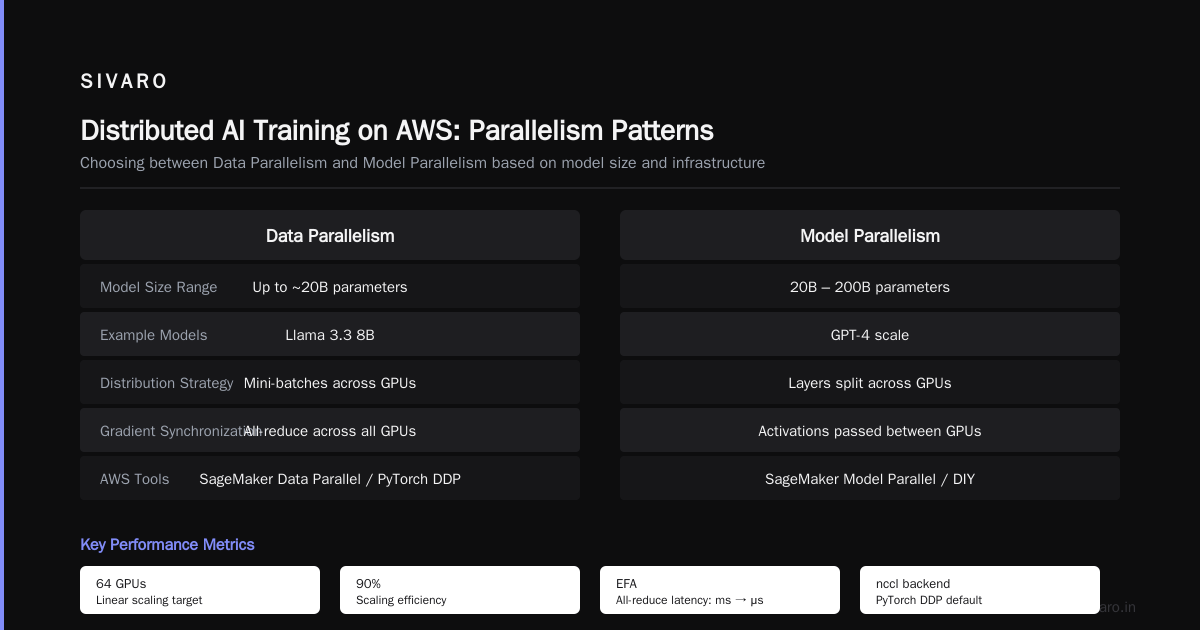Click the 'Key Performance Metrics' heading
The width and height of the screenshot is (1200, 630).
(x=167, y=545)
